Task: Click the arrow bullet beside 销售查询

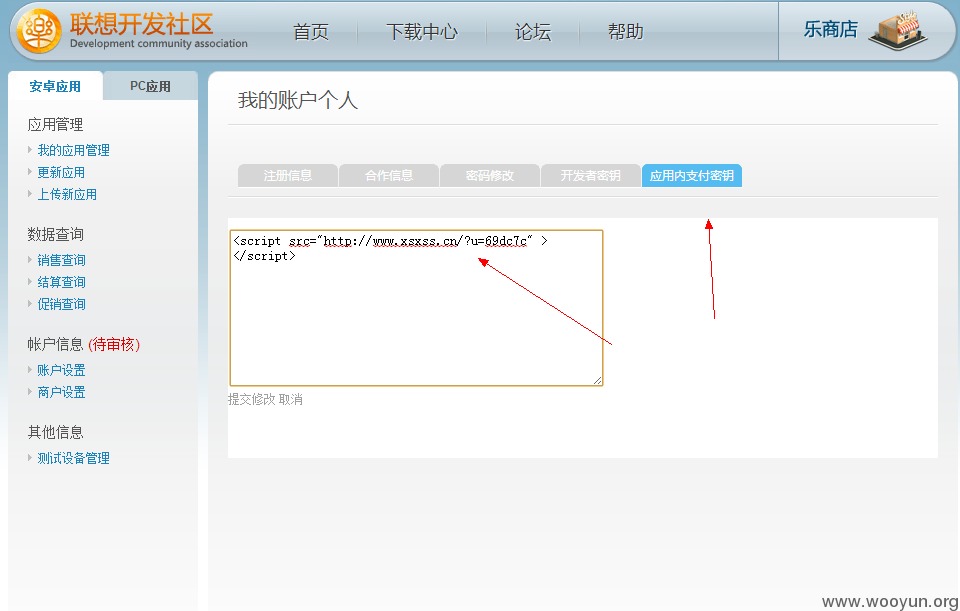Action: tap(29, 260)
